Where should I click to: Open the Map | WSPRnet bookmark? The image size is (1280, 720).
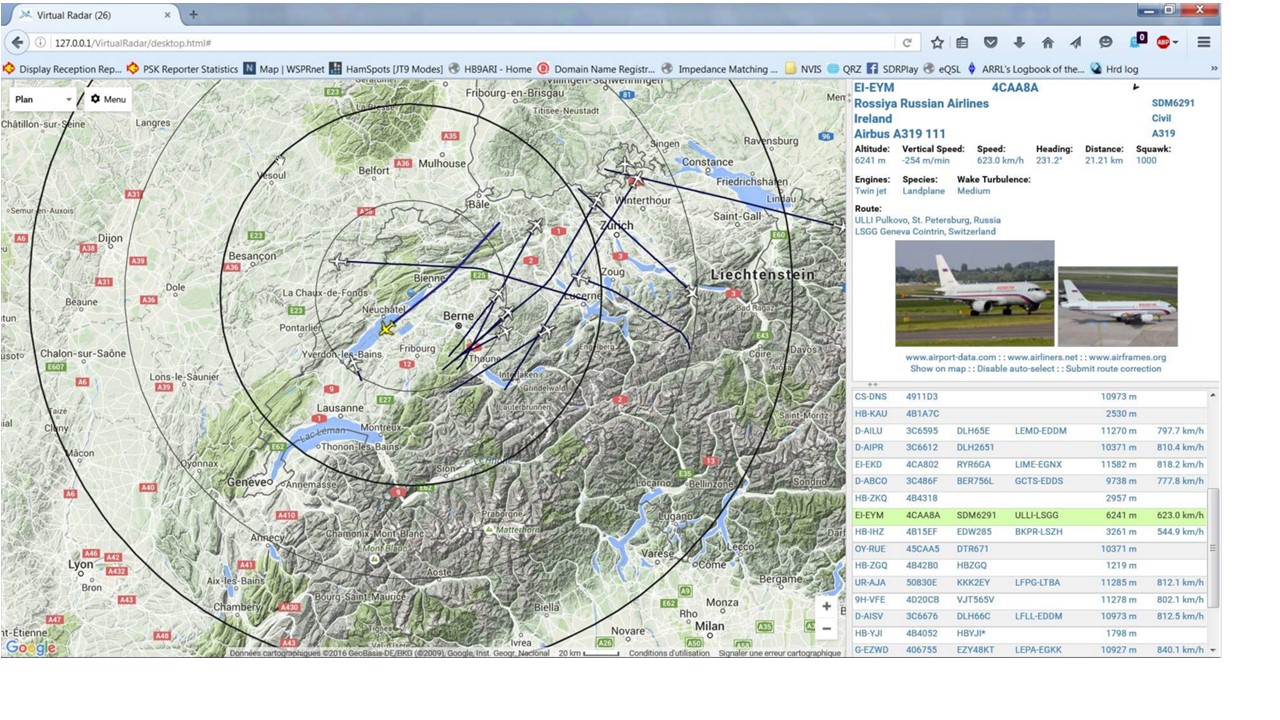tap(284, 69)
